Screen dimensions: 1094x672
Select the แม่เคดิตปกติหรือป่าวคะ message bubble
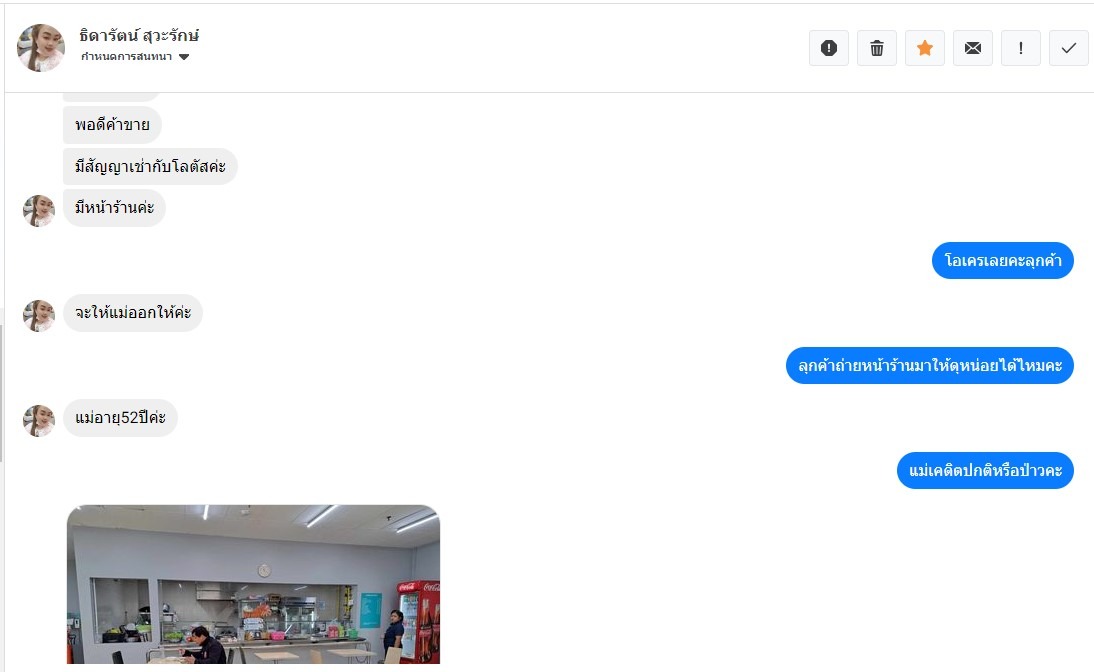coord(985,470)
